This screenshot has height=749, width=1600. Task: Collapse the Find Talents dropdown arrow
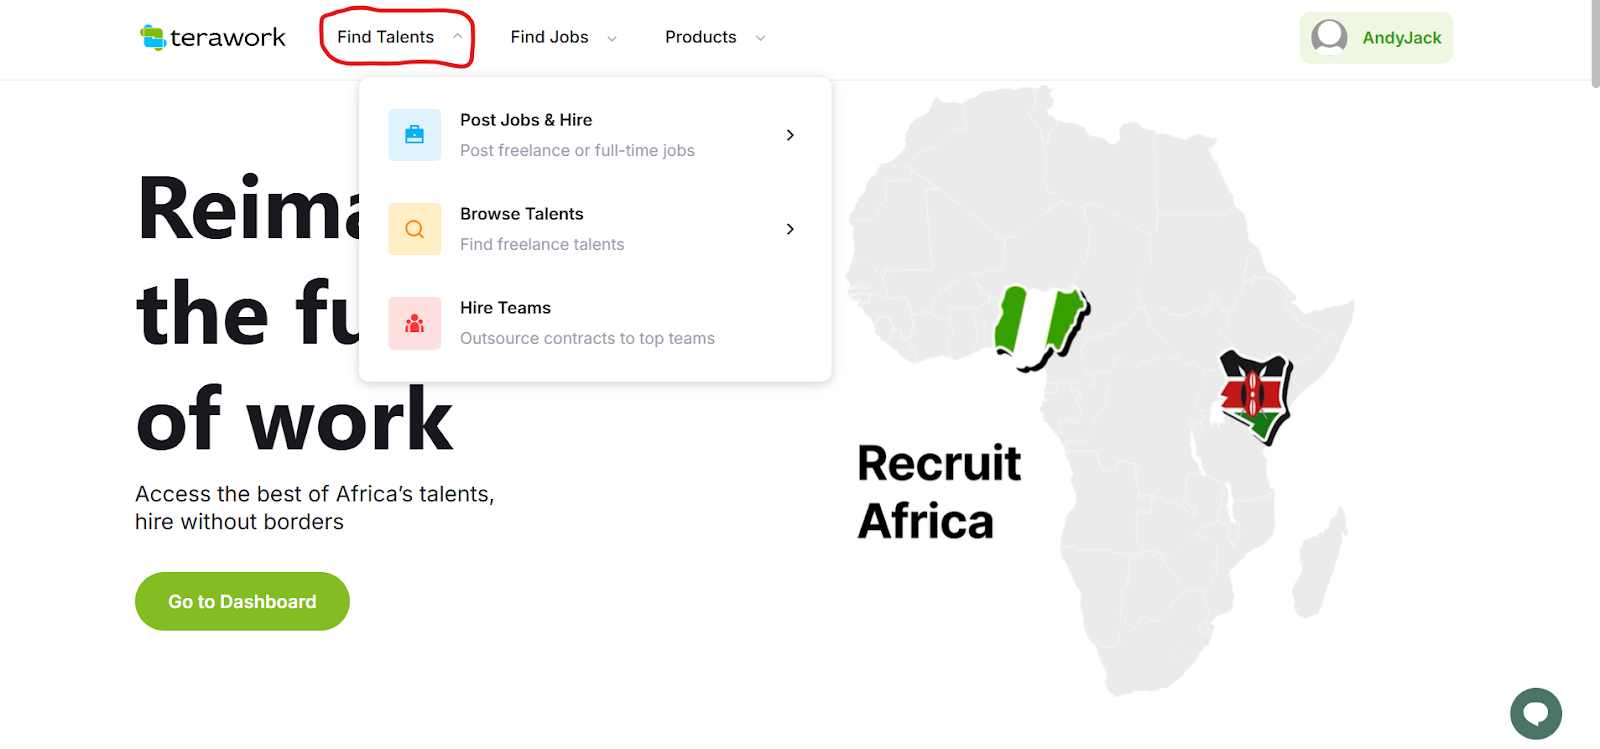click(x=457, y=37)
